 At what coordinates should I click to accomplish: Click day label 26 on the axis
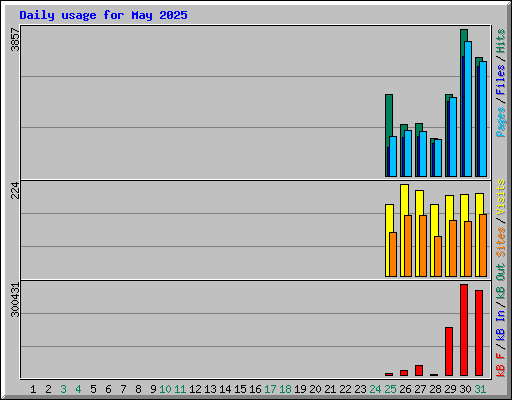click(x=405, y=389)
